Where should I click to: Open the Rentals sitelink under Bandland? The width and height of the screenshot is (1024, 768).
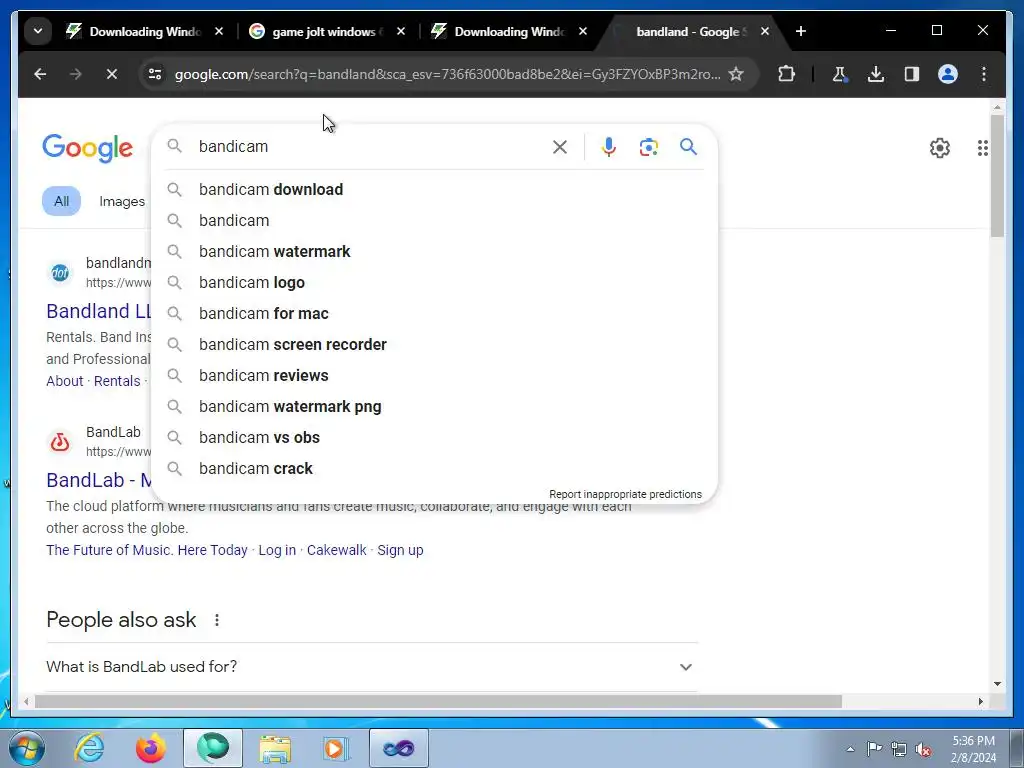117,381
